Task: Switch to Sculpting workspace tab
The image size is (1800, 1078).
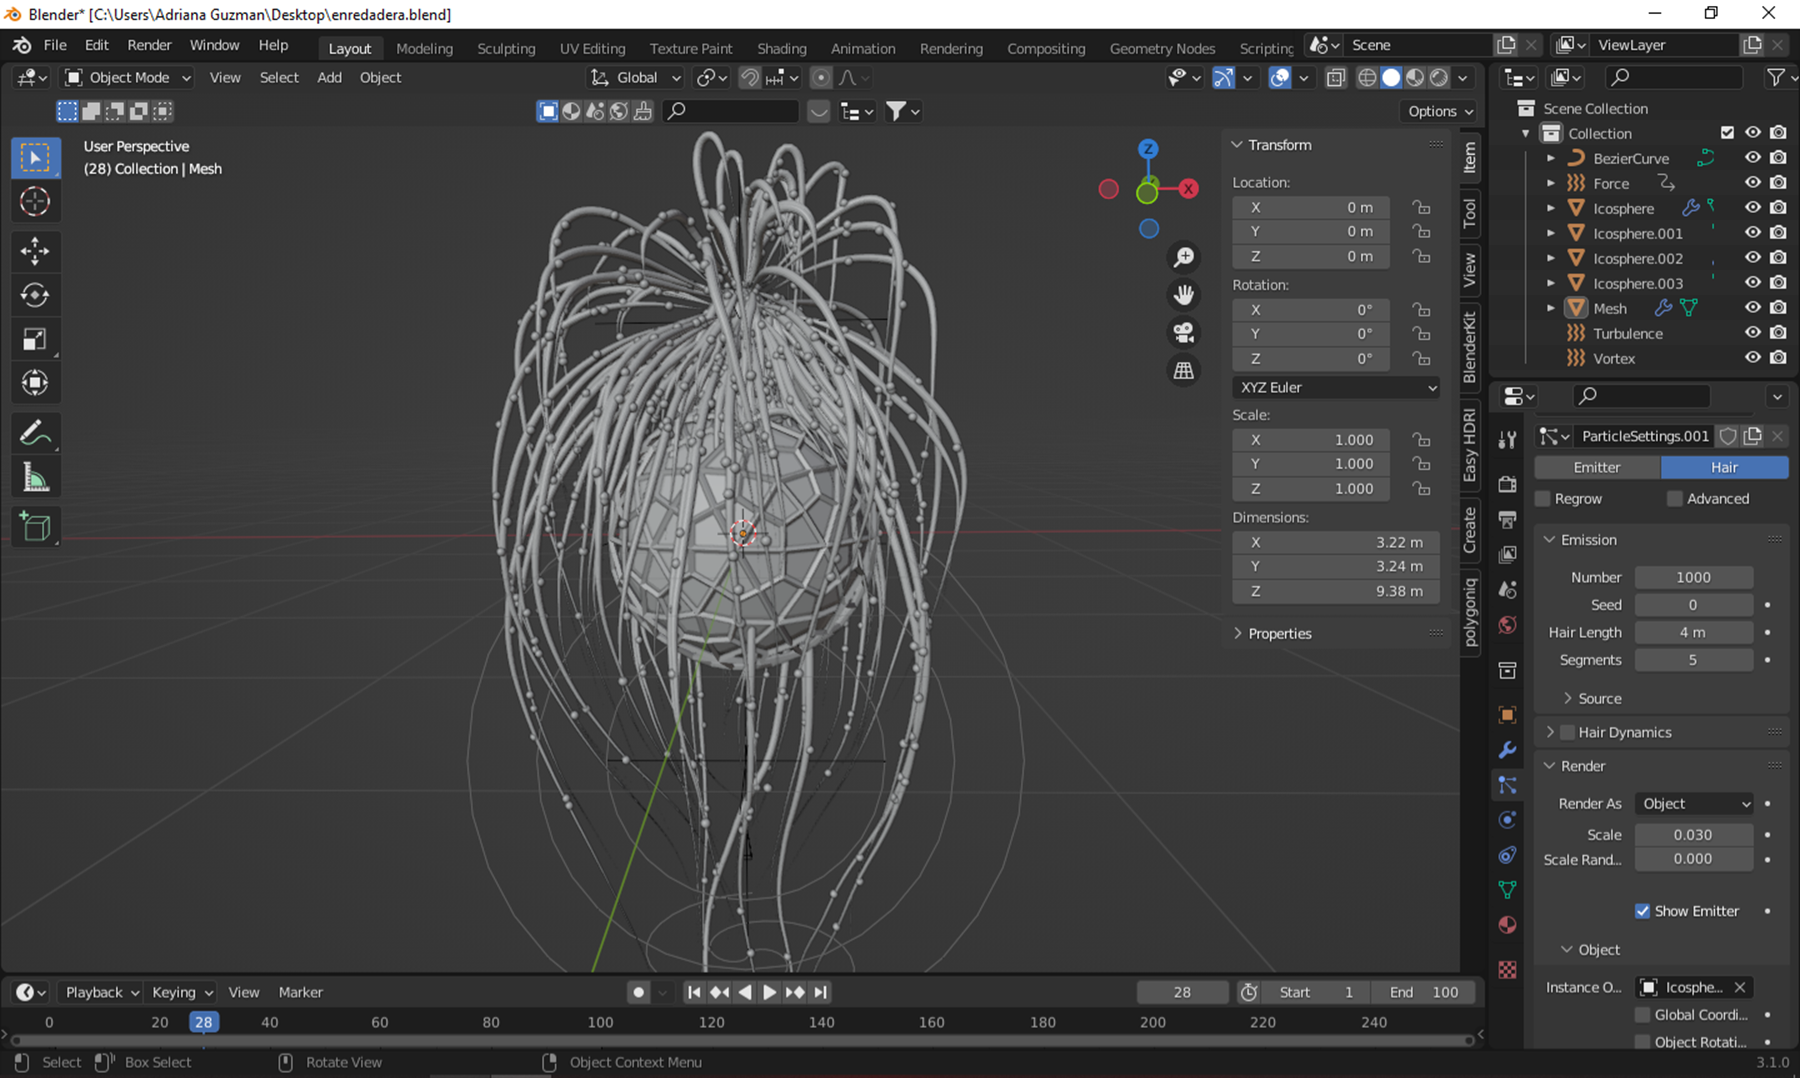Action: pyautogui.click(x=506, y=48)
